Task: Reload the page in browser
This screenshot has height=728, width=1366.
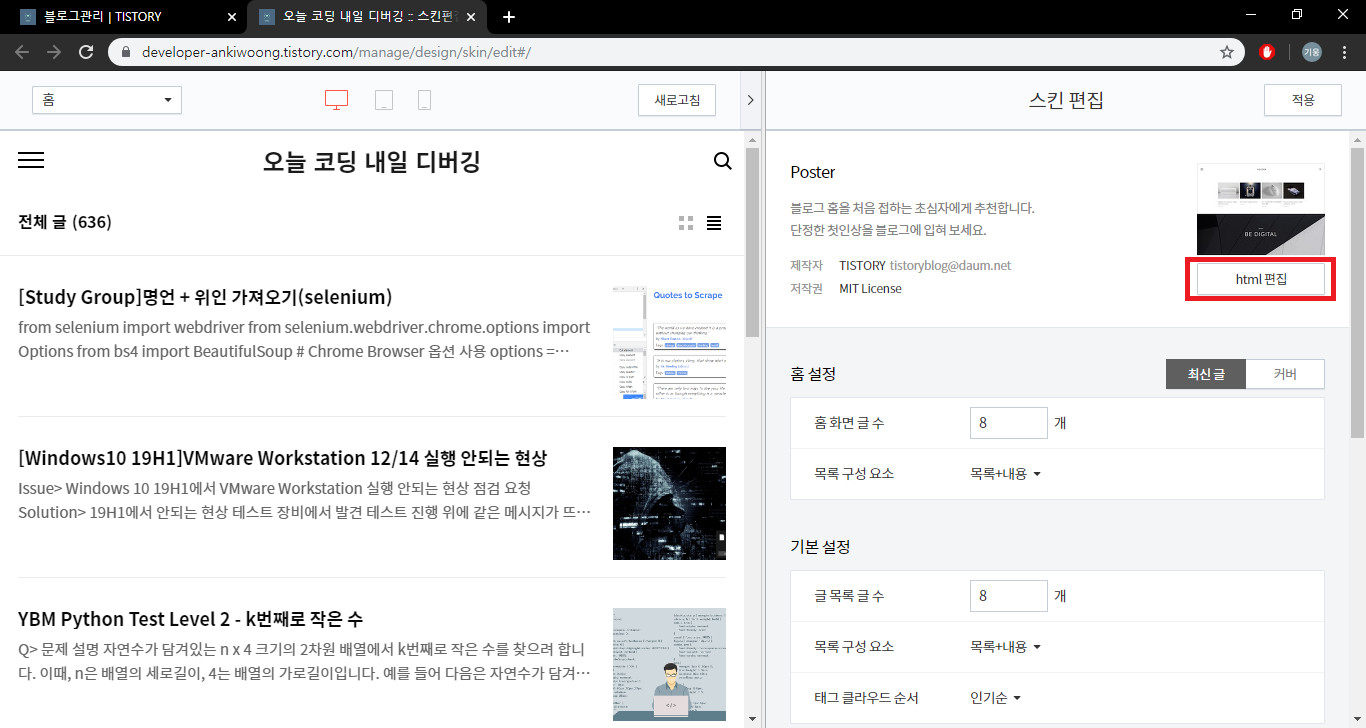Action: point(86,52)
